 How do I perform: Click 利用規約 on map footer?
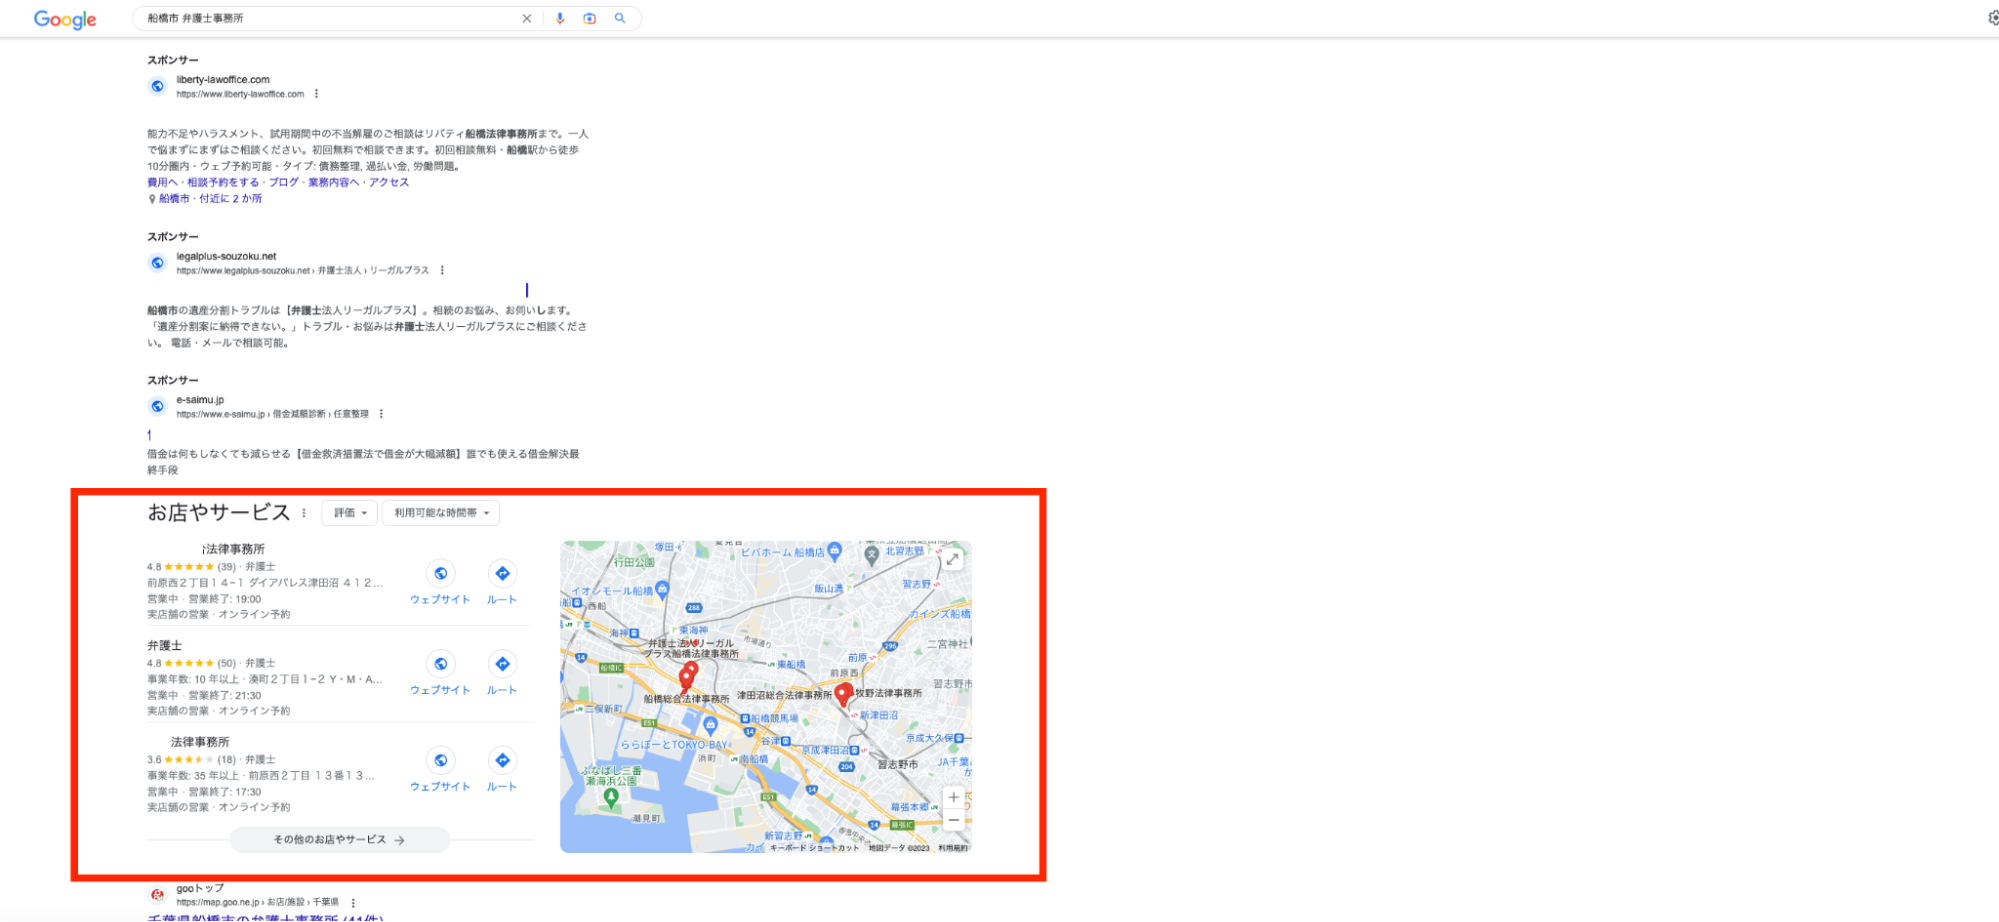(x=953, y=848)
